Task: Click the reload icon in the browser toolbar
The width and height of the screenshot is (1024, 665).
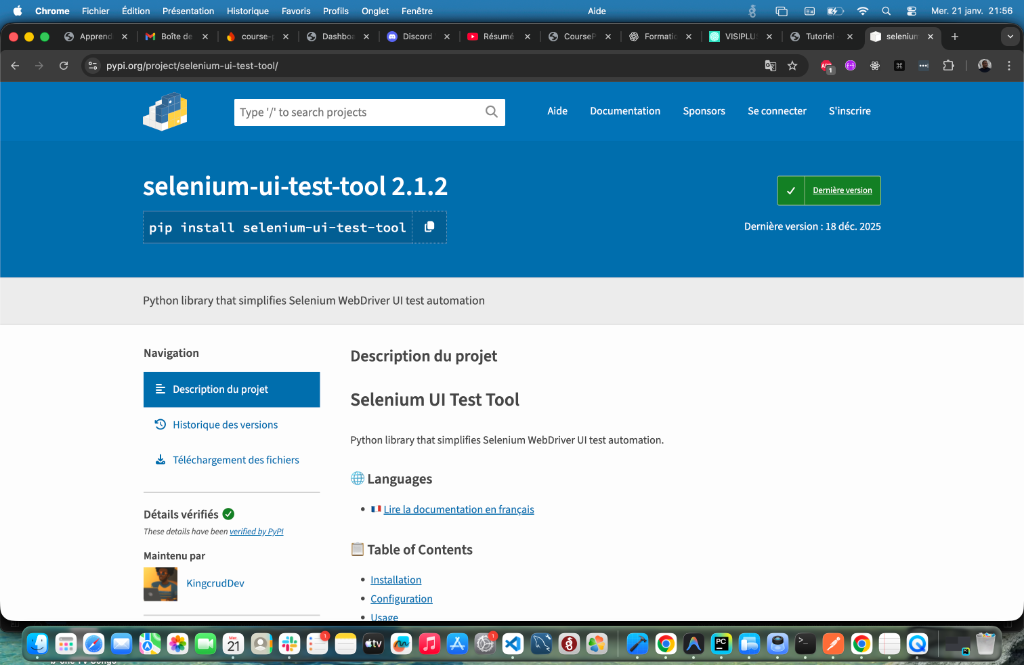Action: [63, 64]
